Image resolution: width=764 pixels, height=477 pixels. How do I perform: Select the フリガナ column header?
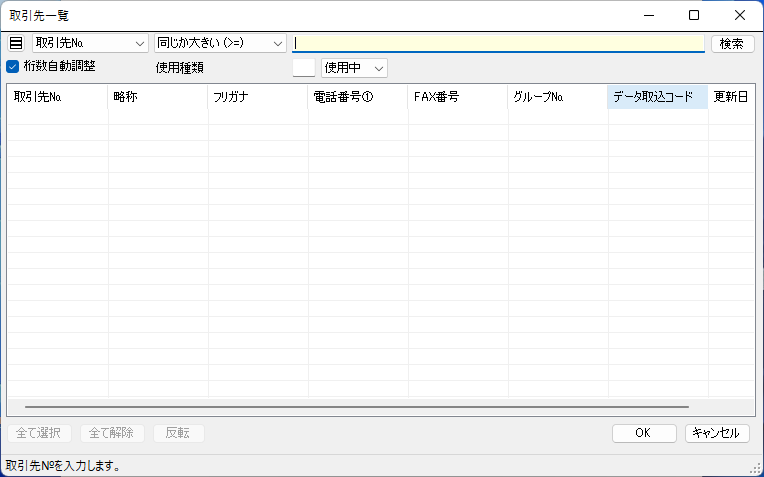coord(257,97)
